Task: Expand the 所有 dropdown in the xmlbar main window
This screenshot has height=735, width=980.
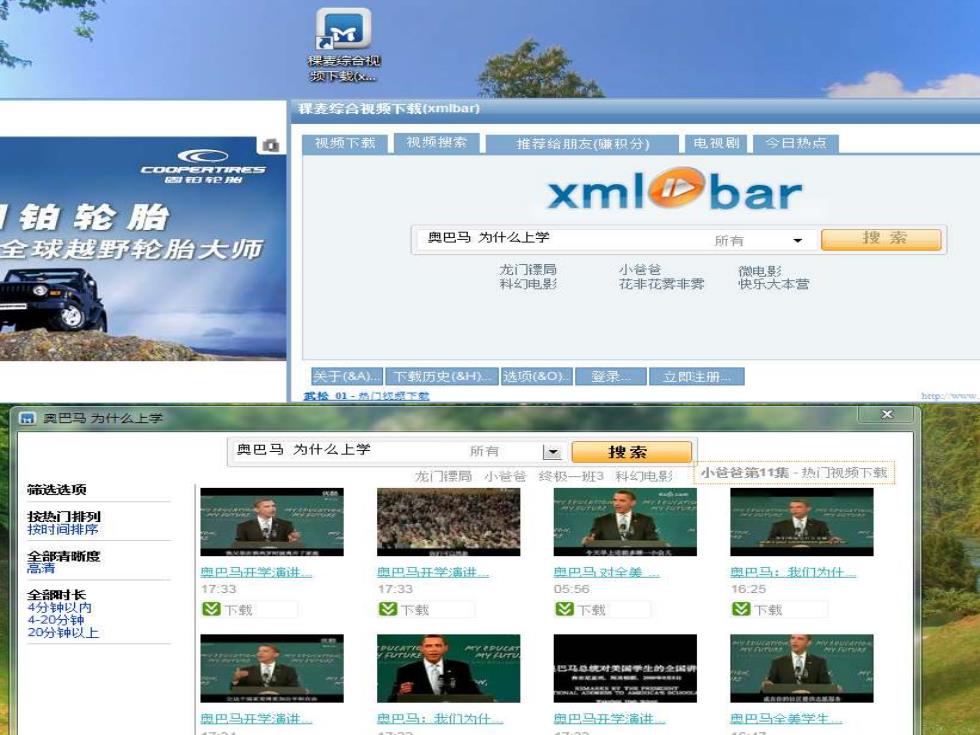Action: click(797, 240)
